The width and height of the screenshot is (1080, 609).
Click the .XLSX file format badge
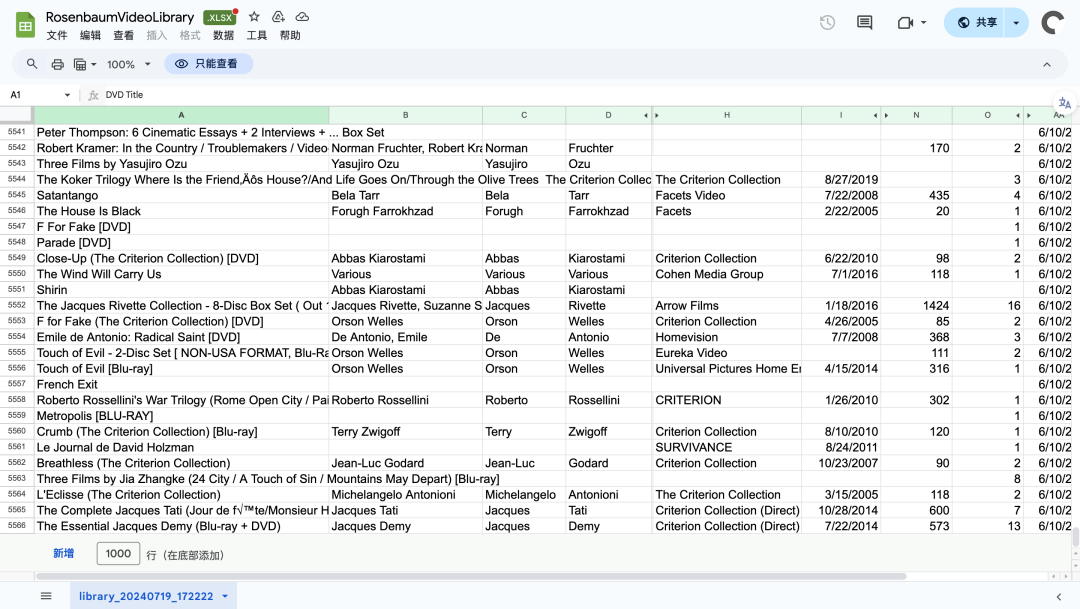[220, 18]
